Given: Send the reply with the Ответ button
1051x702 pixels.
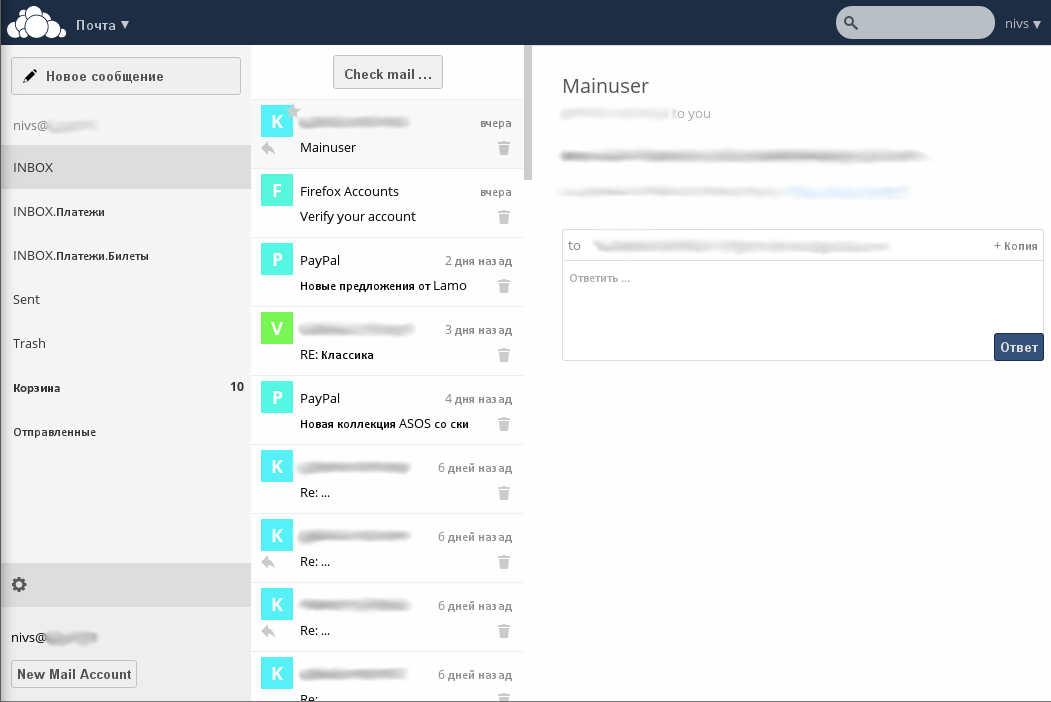Looking at the screenshot, I should [x=1018, y=347].
